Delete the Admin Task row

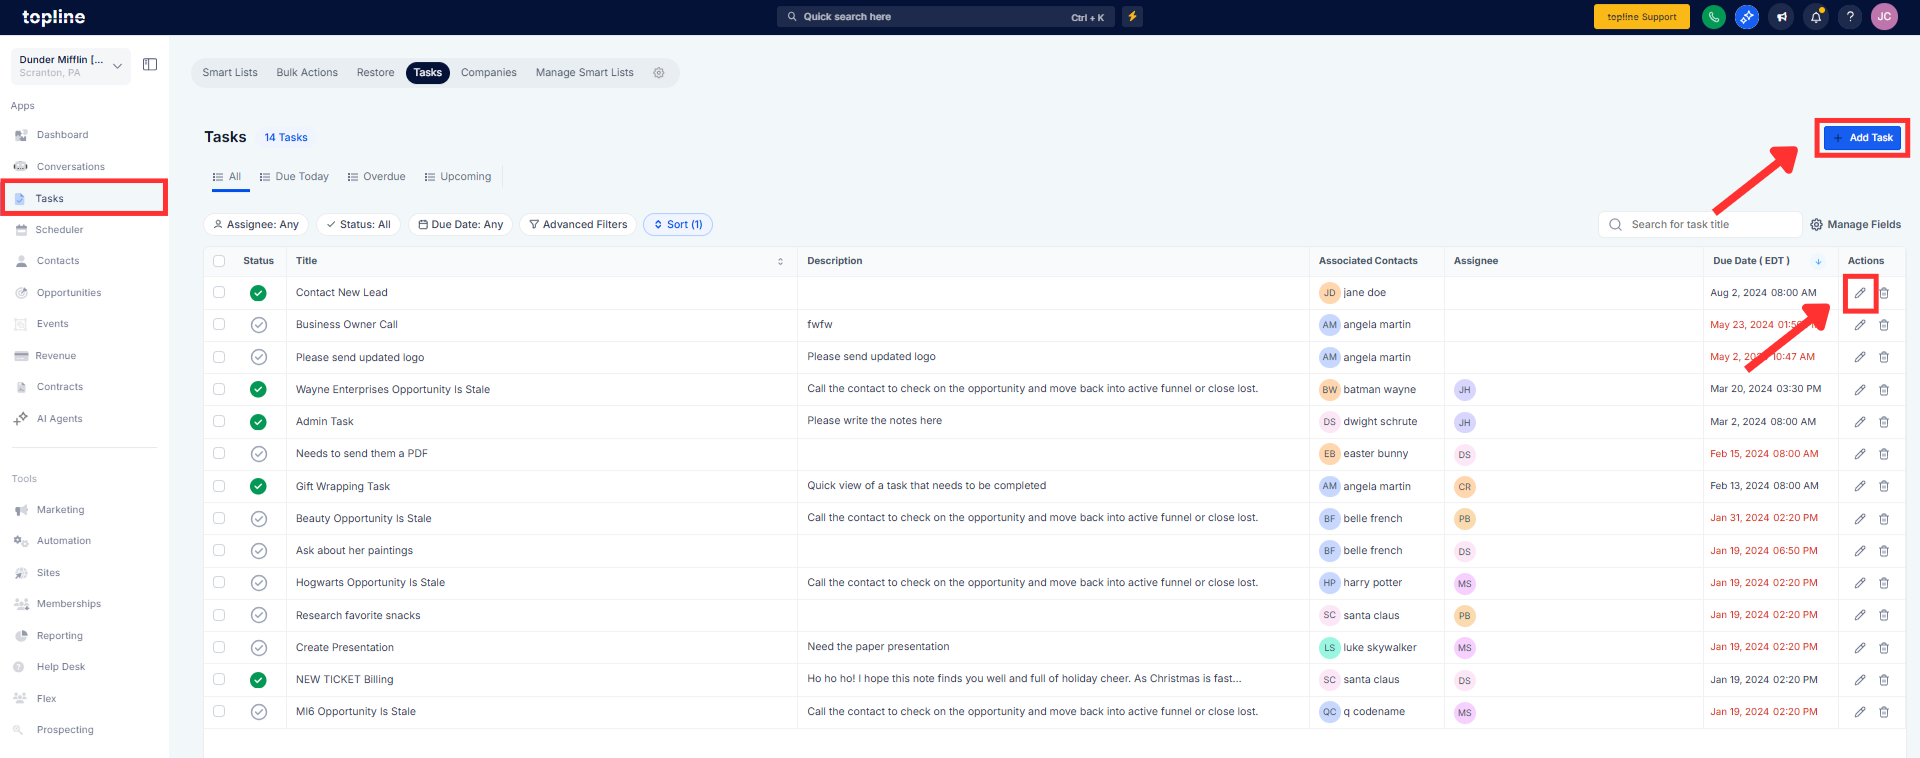point(1883,422)
